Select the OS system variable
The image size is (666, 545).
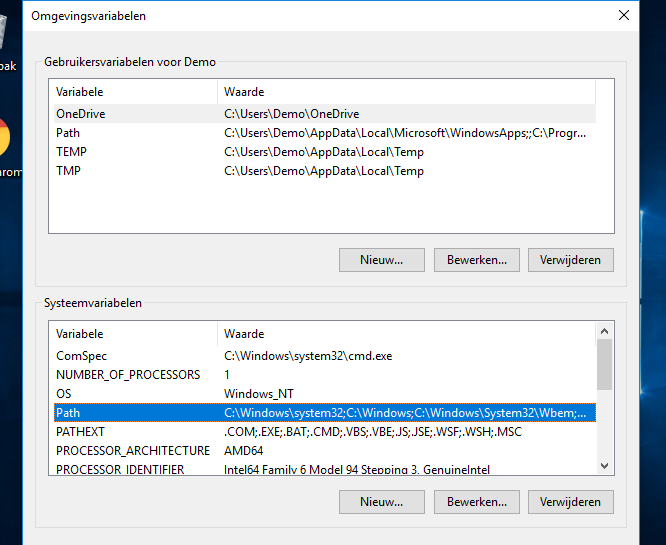pyautogui.click(x=64, y=394)
